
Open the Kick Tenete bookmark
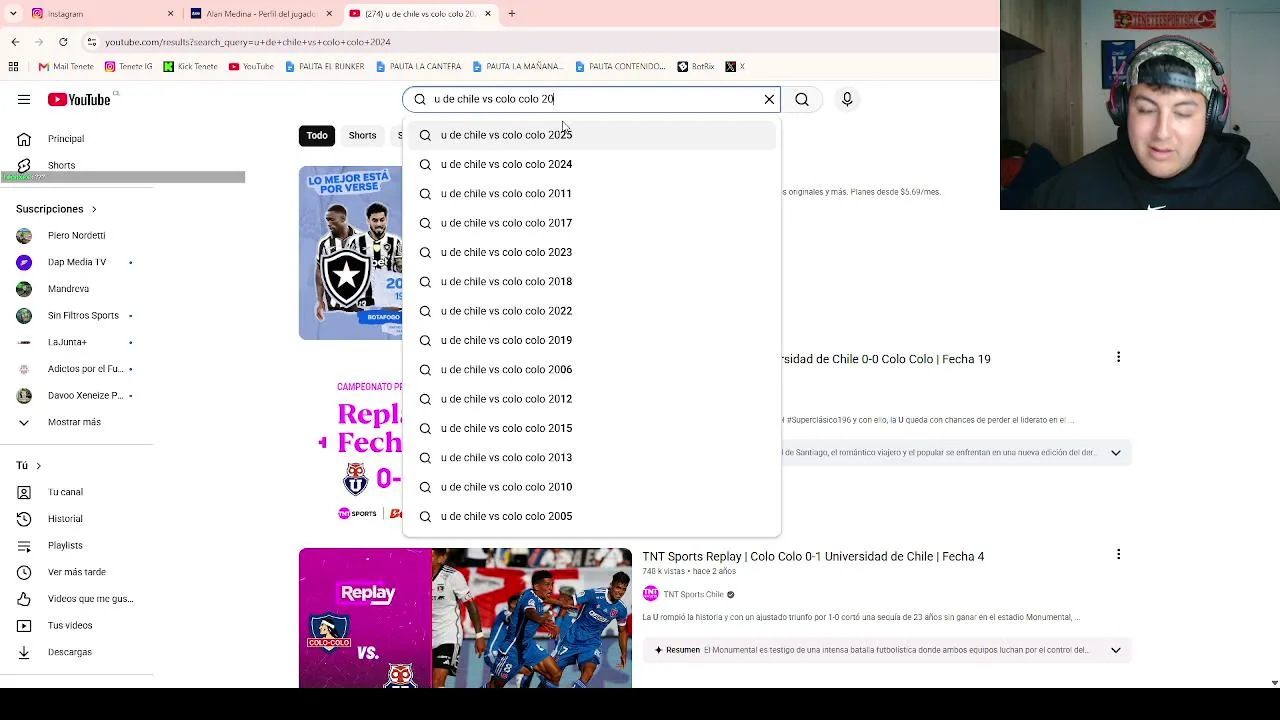pos(190,66)
